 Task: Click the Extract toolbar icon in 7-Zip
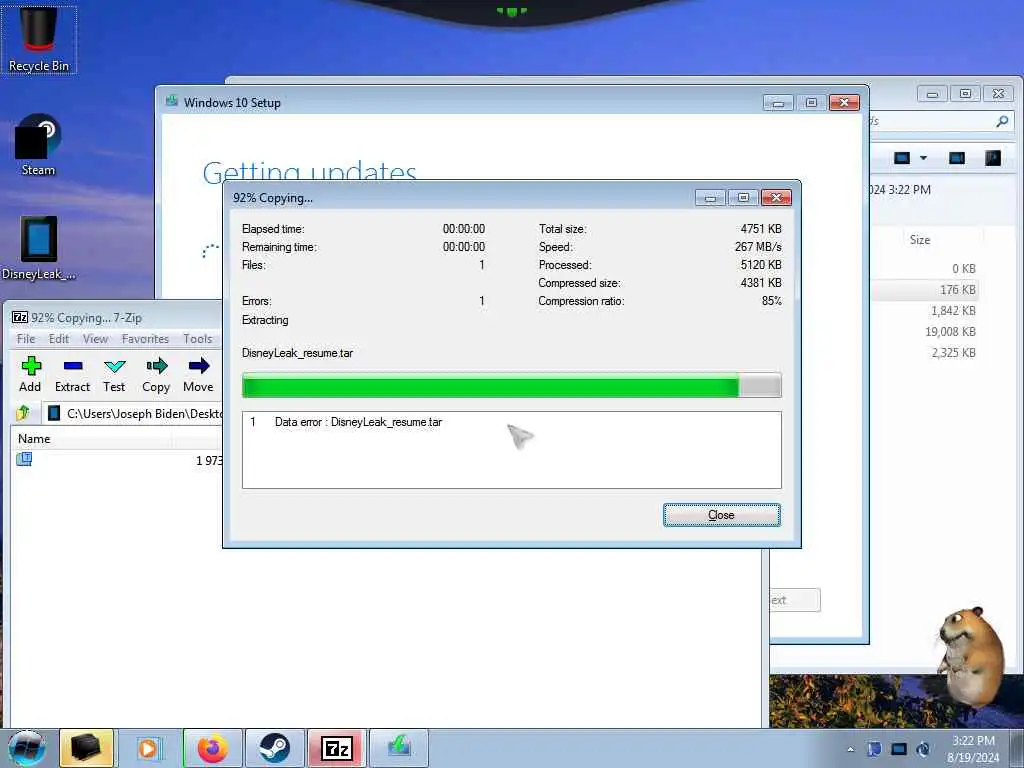coord(72,374)
